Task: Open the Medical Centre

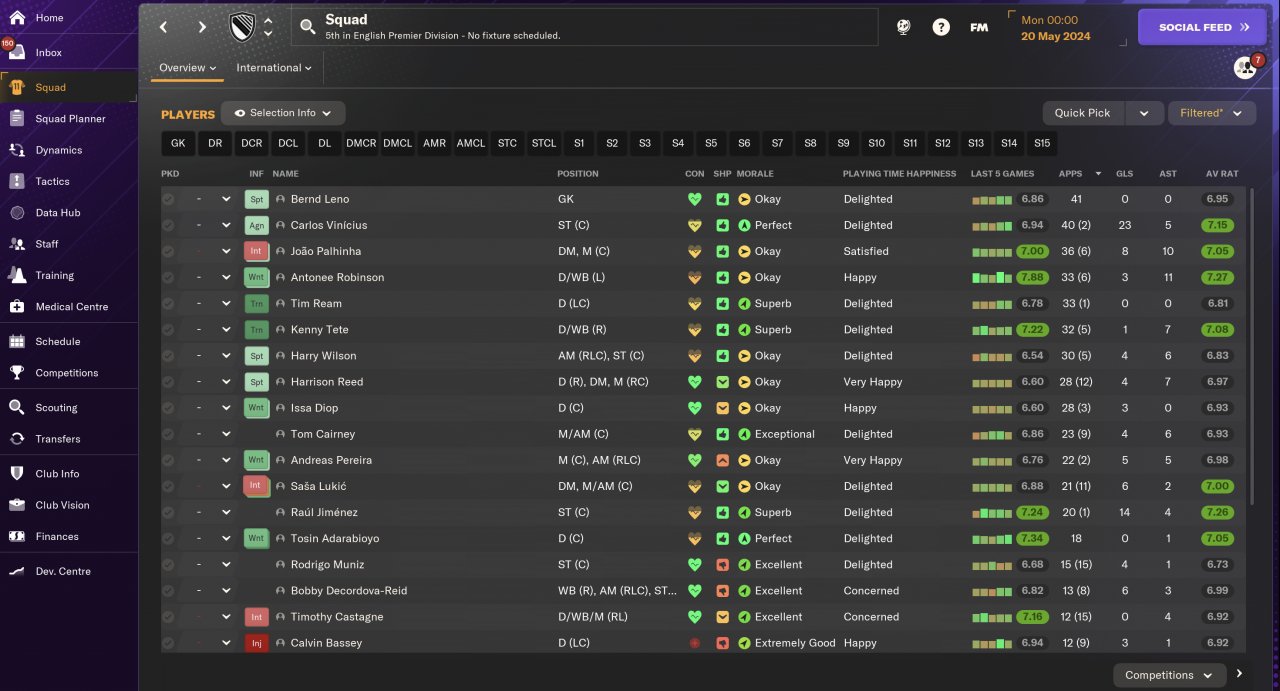Action: click(x=71, y=307)
